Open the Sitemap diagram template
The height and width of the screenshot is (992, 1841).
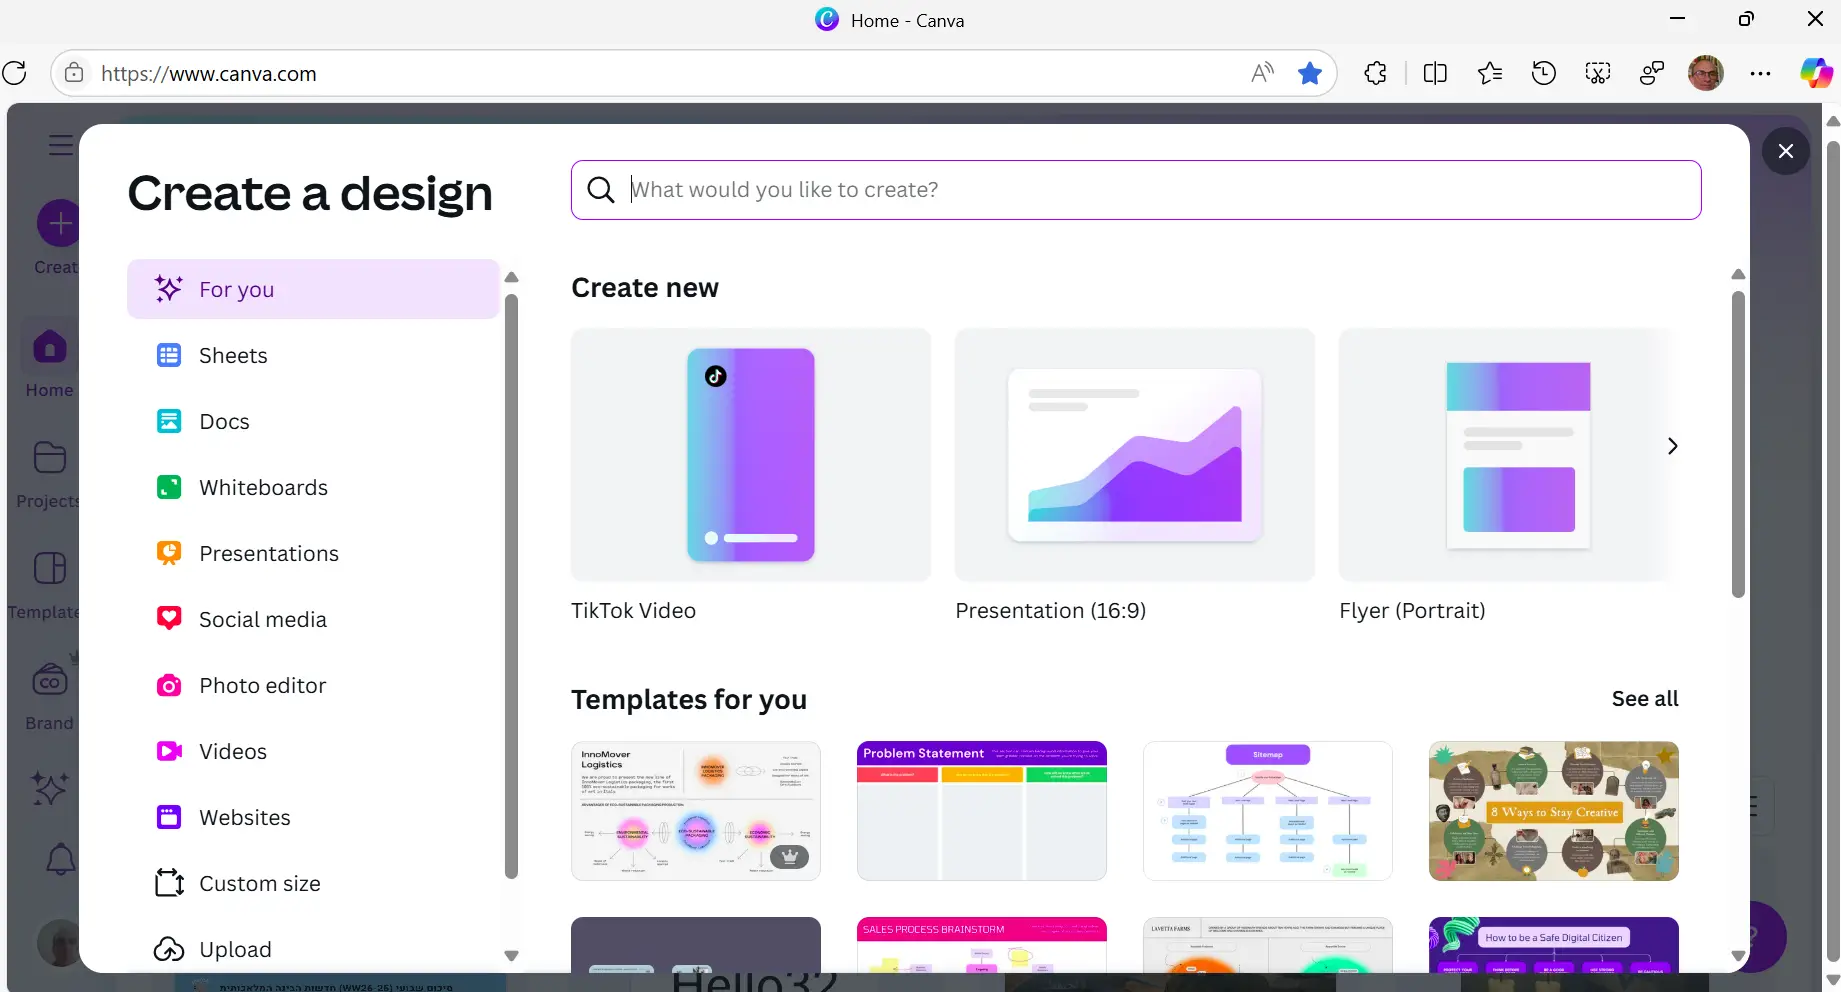[1268, 811]
